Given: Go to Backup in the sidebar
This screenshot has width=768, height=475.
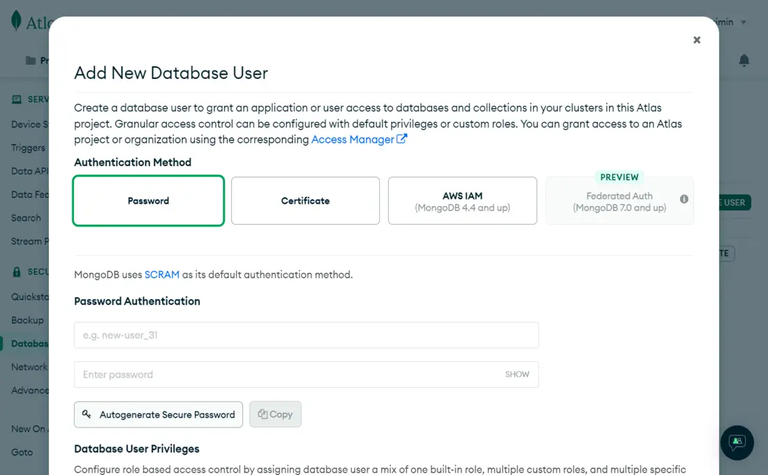Looking at the screenshot, I should point(27,320).
